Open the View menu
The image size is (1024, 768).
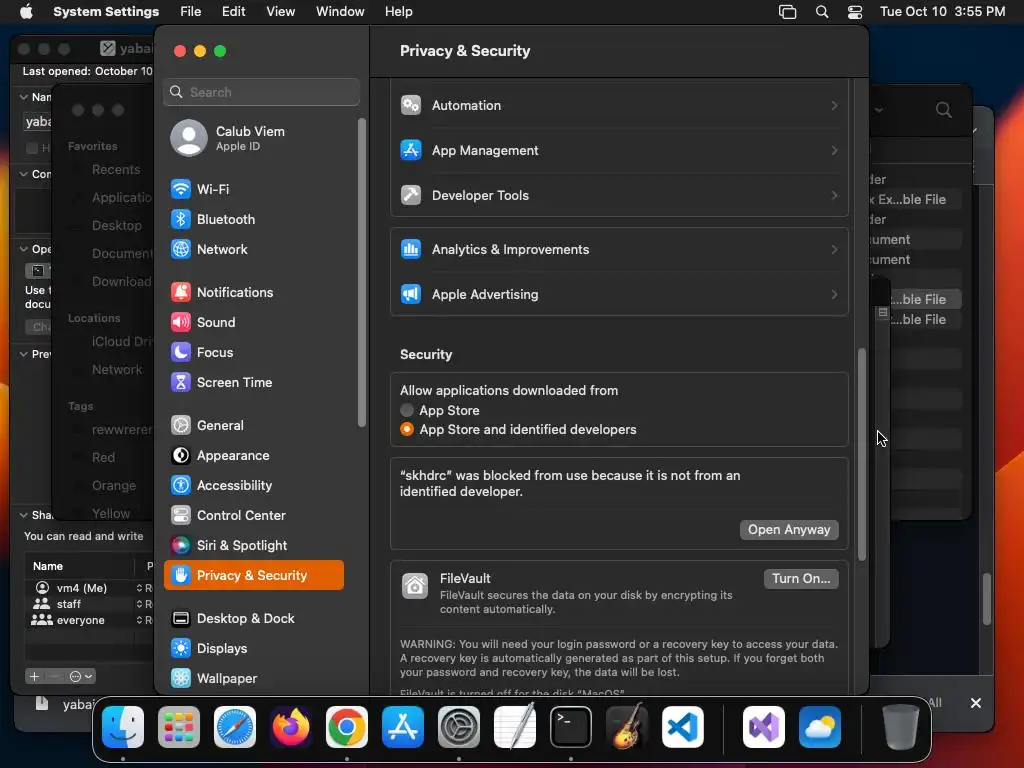point(280,12)
